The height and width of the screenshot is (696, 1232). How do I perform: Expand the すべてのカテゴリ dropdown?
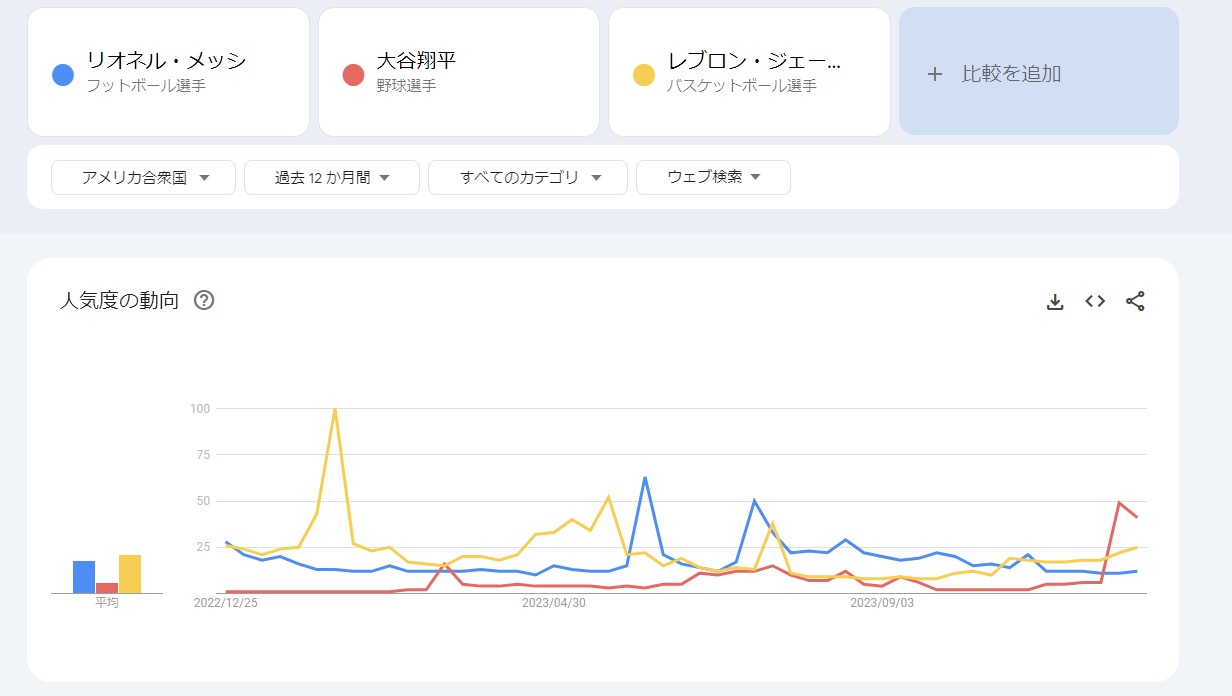528,177
